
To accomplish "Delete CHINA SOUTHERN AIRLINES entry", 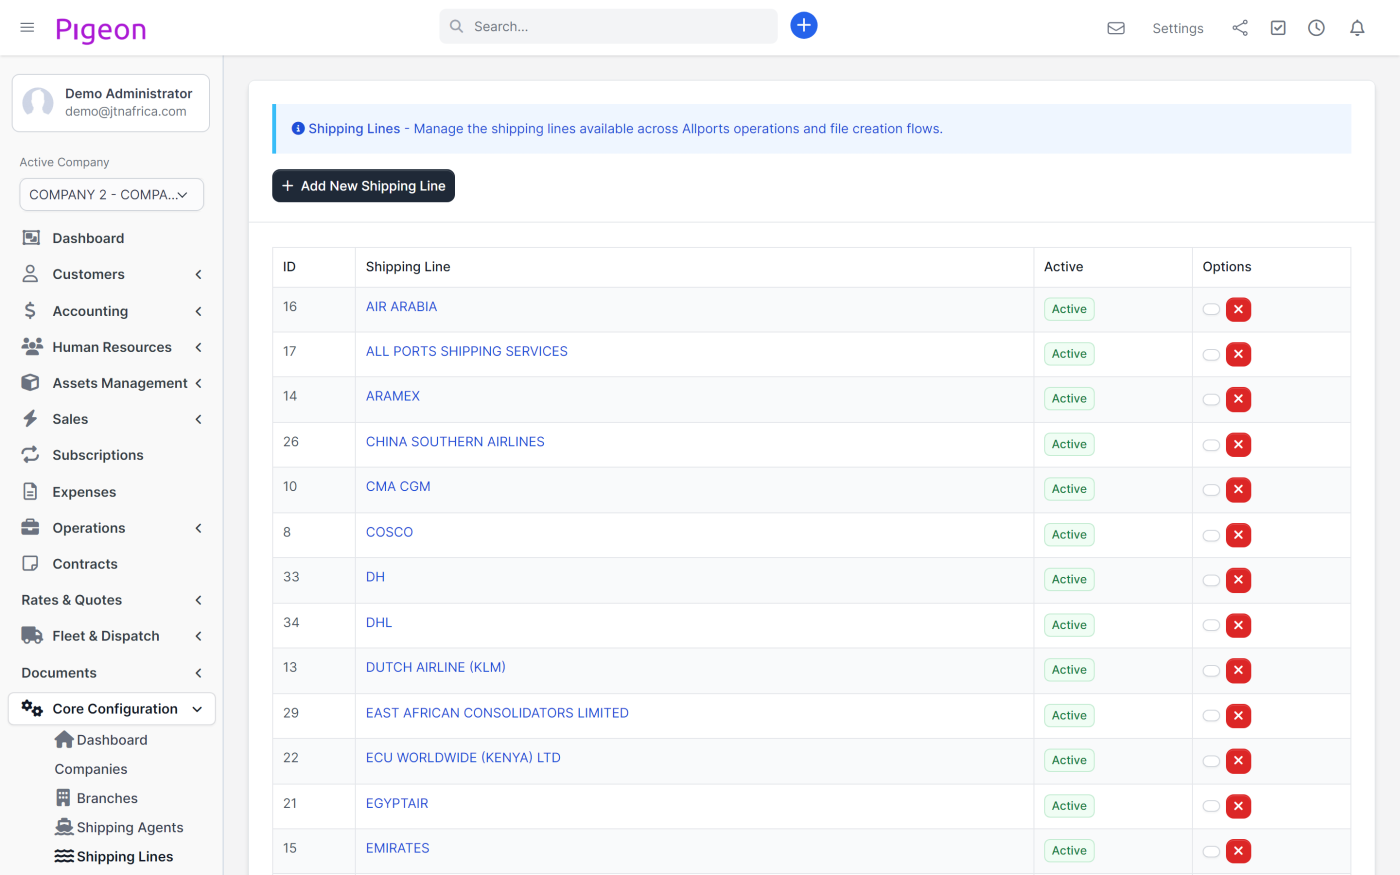I will click(x=1238, y=445).
